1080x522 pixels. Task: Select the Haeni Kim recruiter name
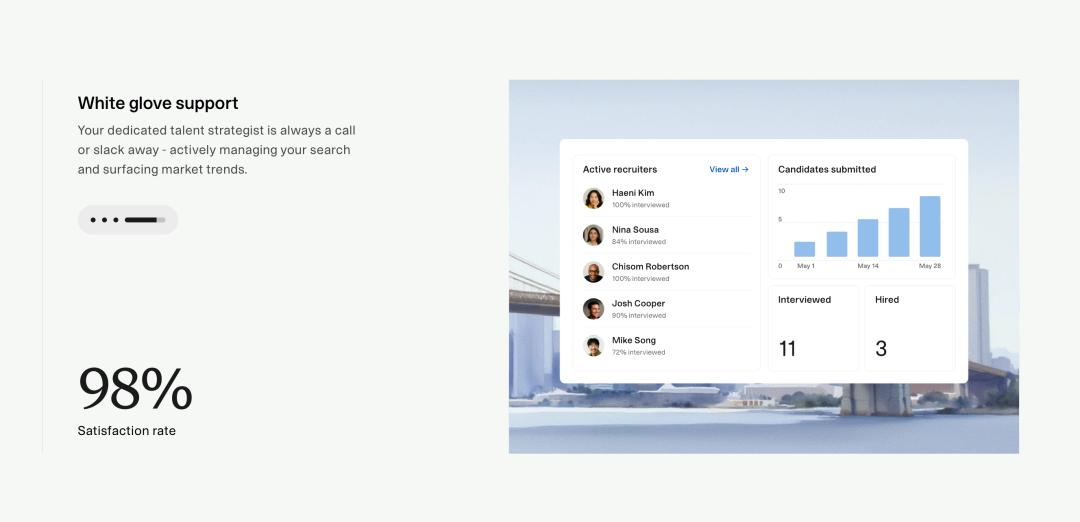pyautogui.click(x=633, y=193)
